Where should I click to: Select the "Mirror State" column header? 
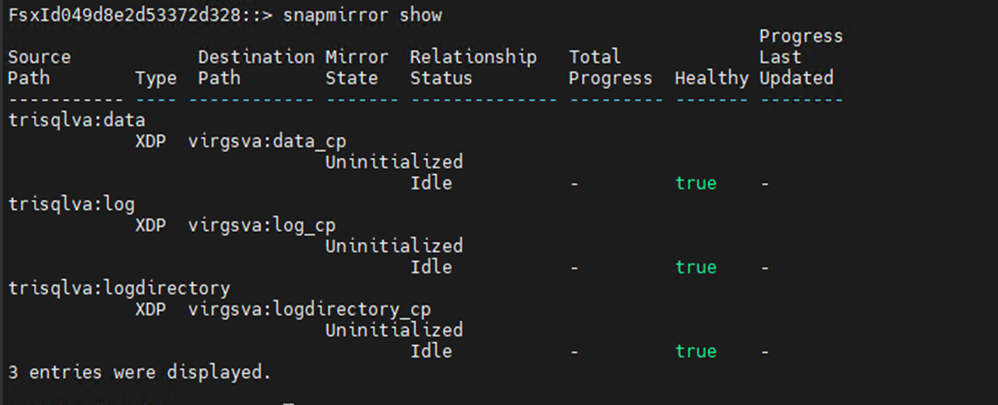click(356, 67)
